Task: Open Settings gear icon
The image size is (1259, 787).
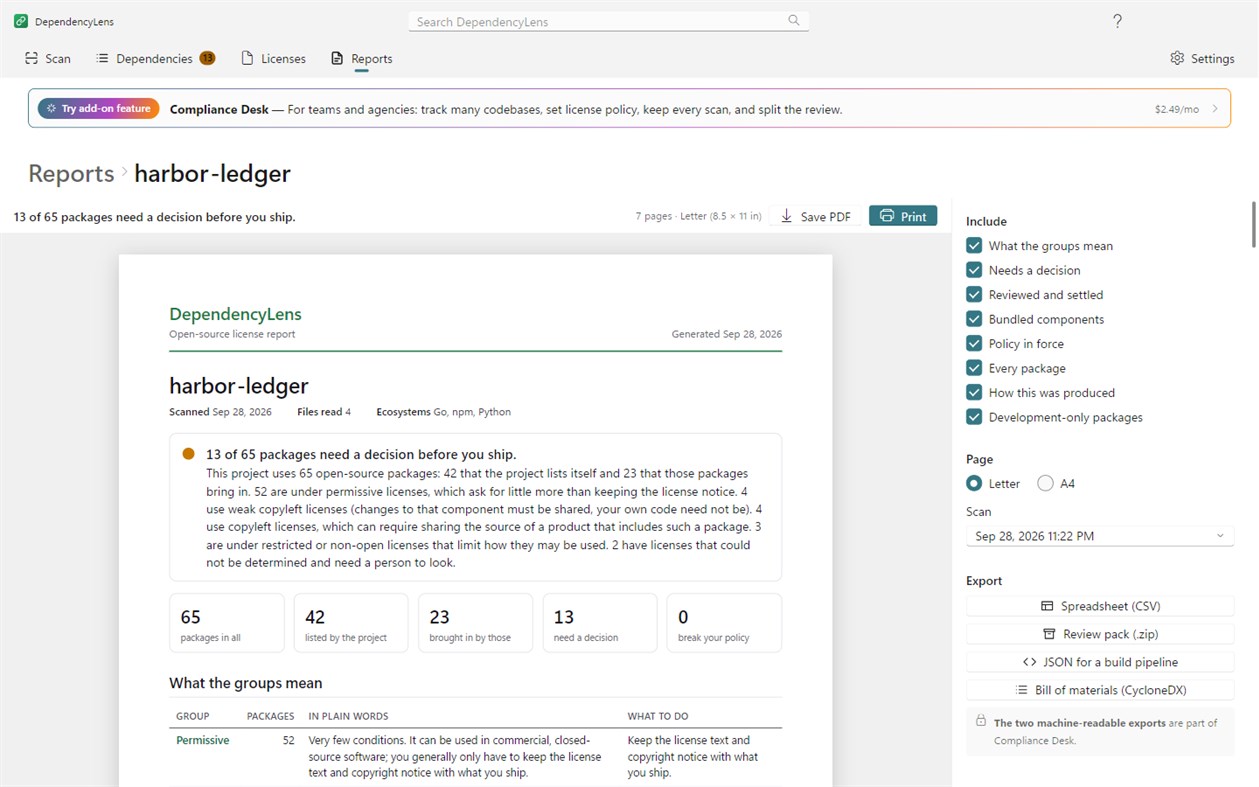Action: [1177, 58]
